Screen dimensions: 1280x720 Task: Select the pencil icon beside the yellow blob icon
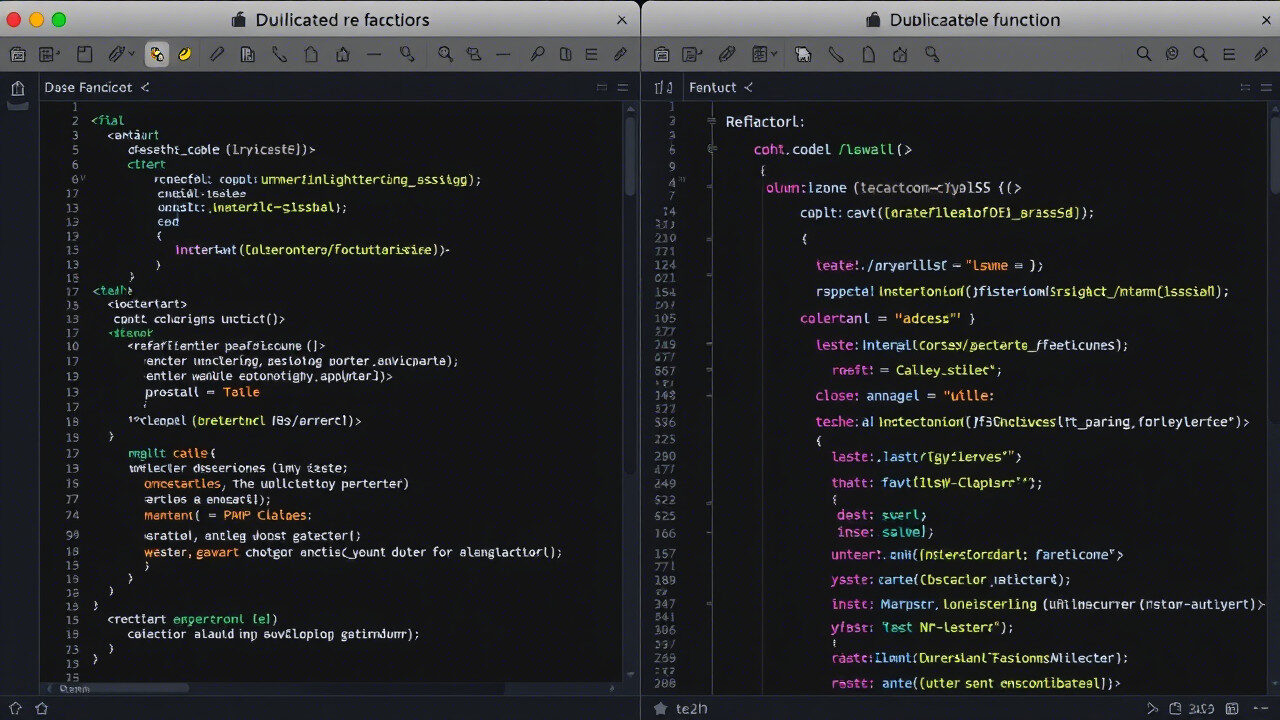coord(216,54)
